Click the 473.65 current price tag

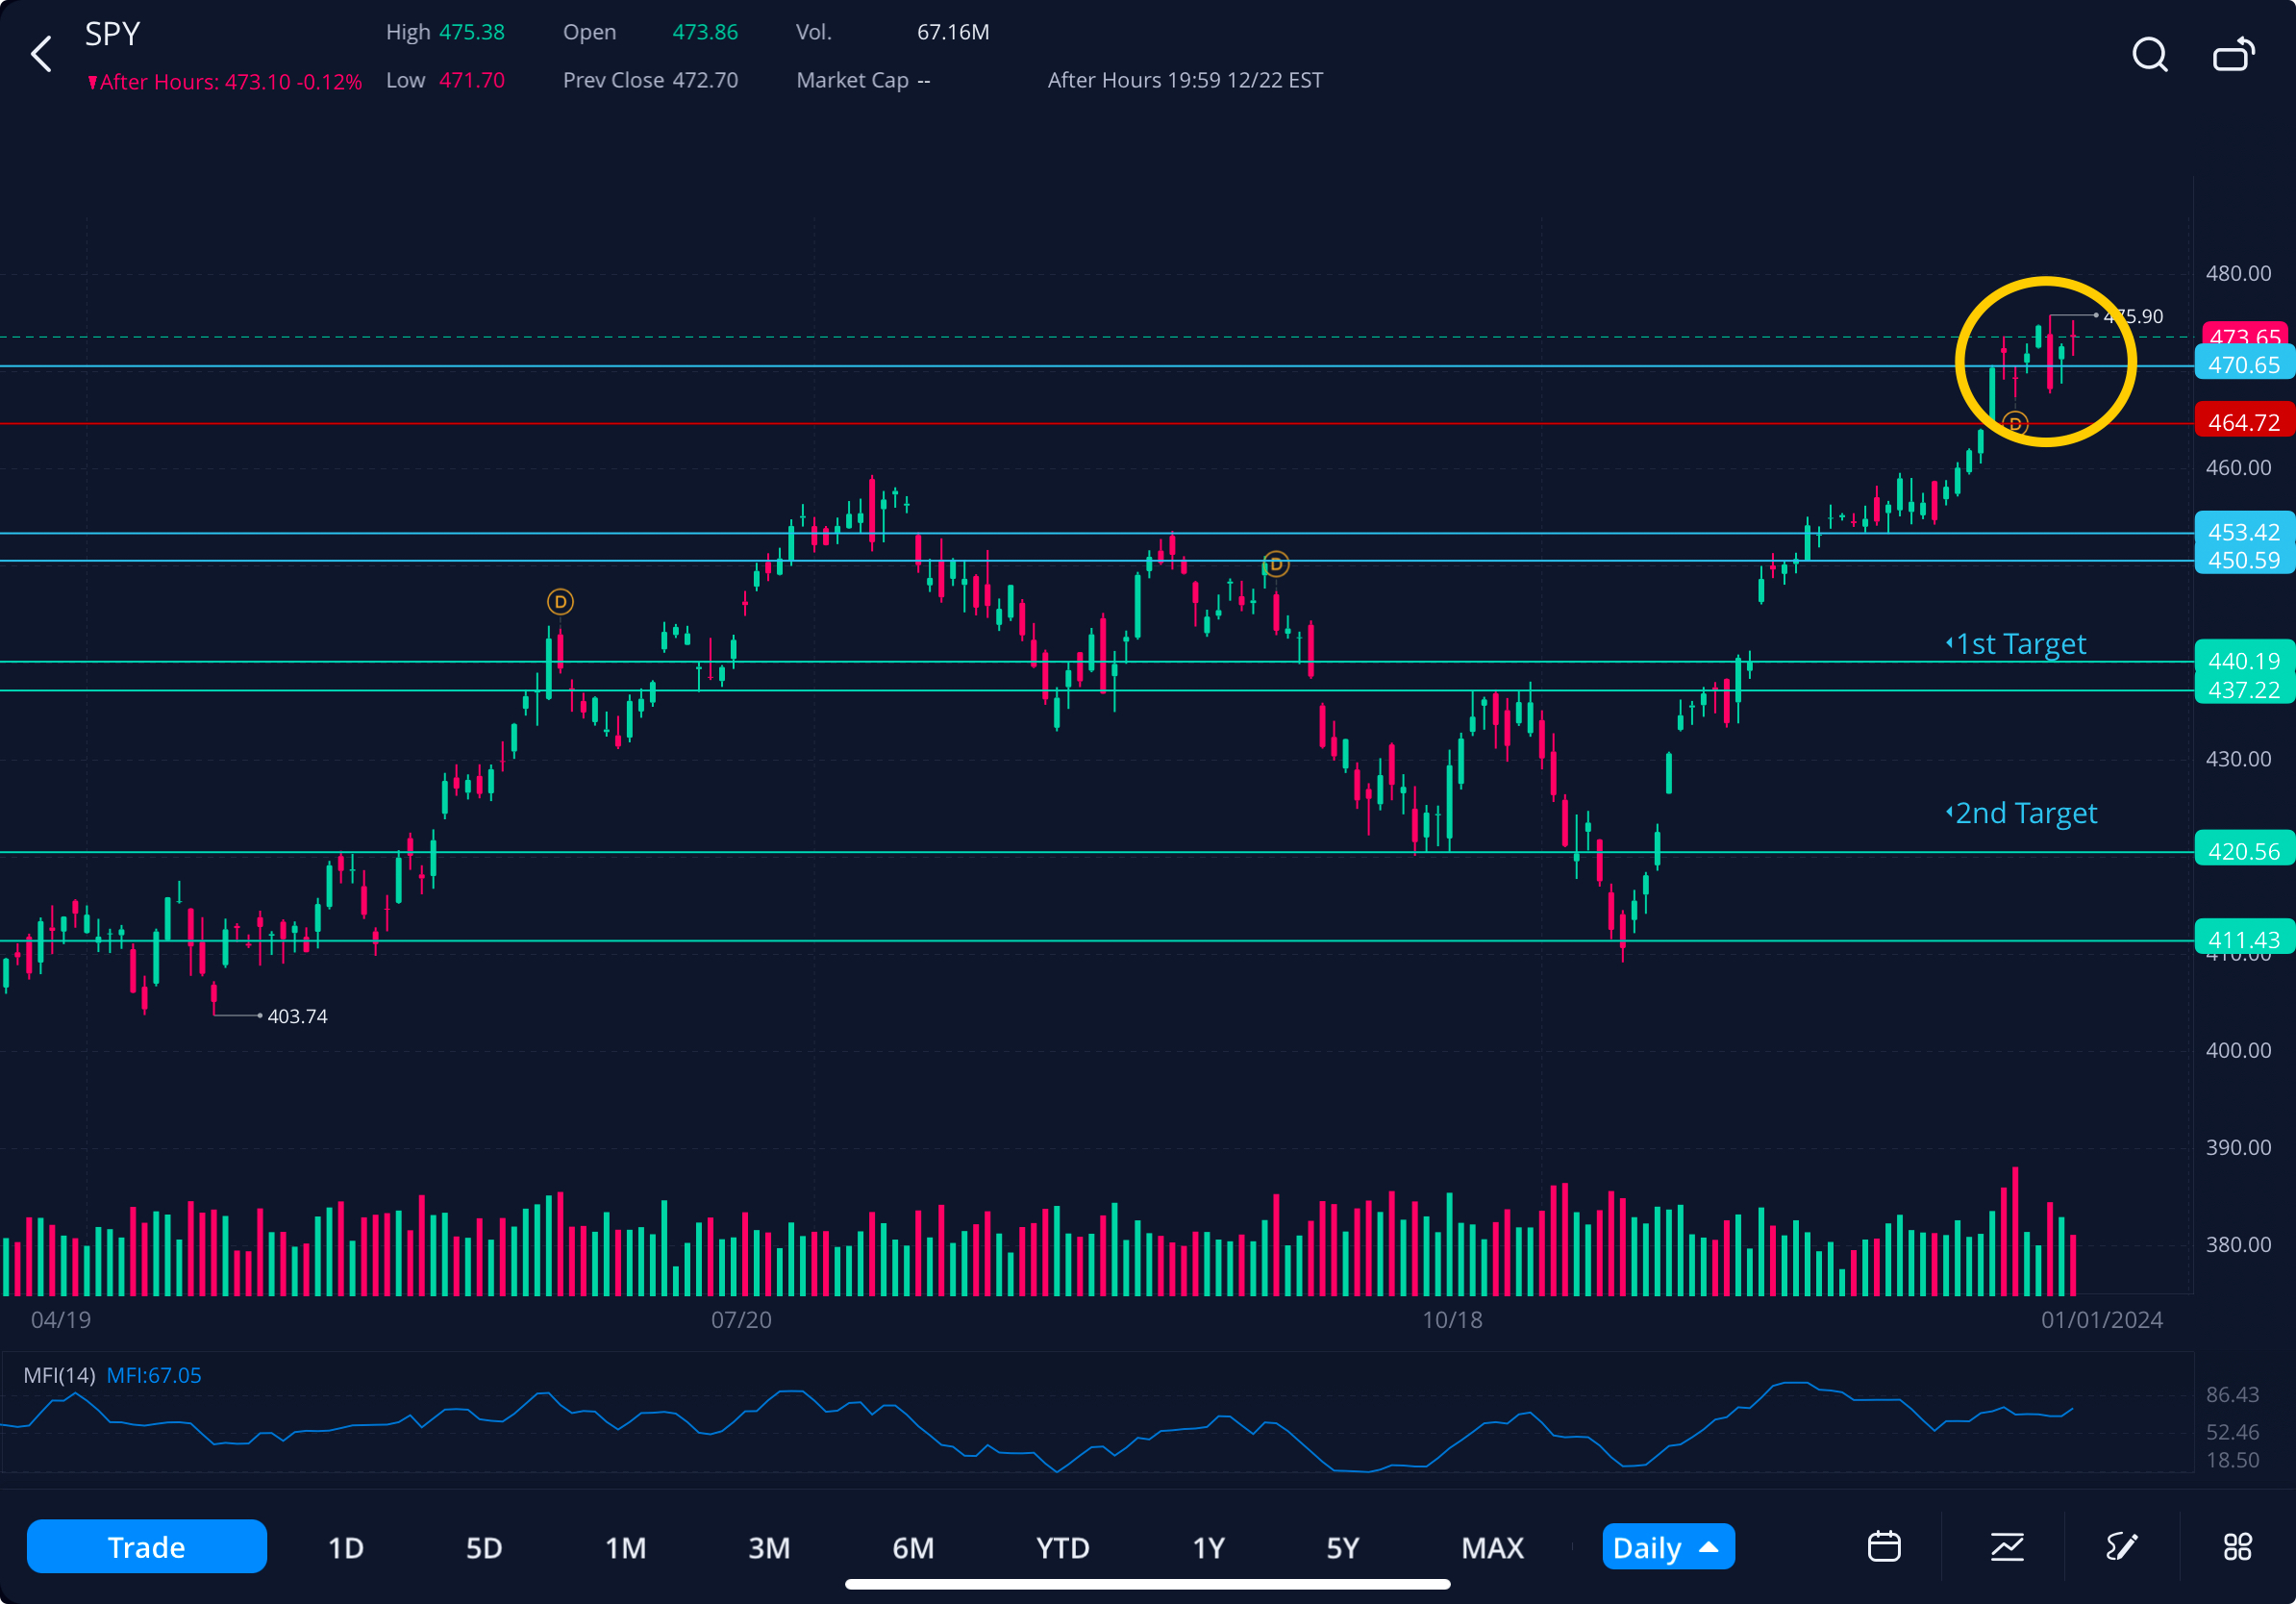(x=2244, y=335)
